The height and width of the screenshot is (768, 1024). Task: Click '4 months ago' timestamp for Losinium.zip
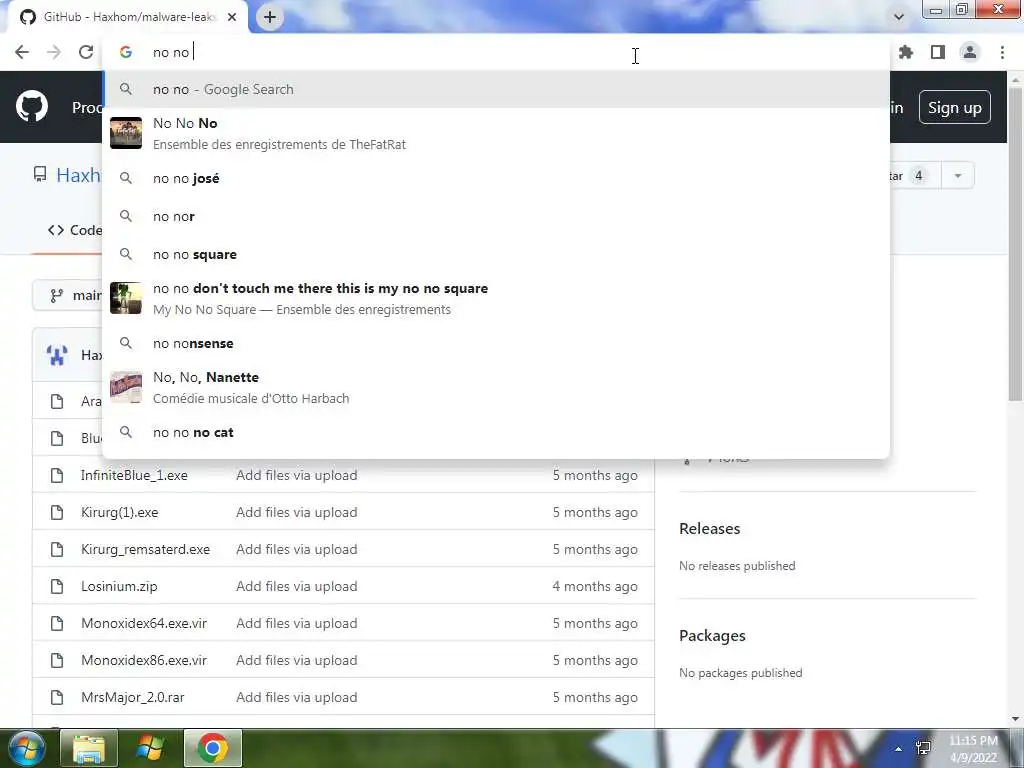[595, 586]
